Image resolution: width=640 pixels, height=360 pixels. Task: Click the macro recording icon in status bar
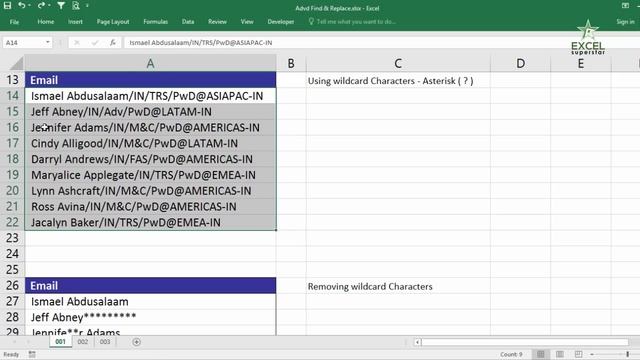point(32,354)
